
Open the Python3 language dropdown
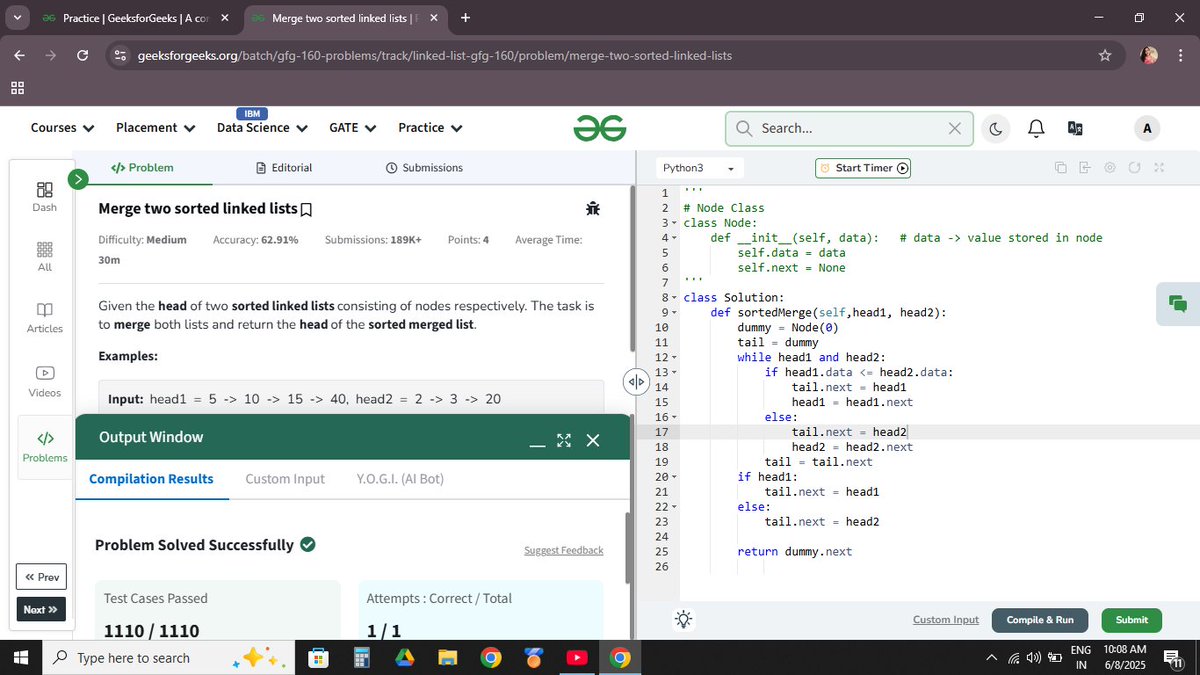point(699,167)
